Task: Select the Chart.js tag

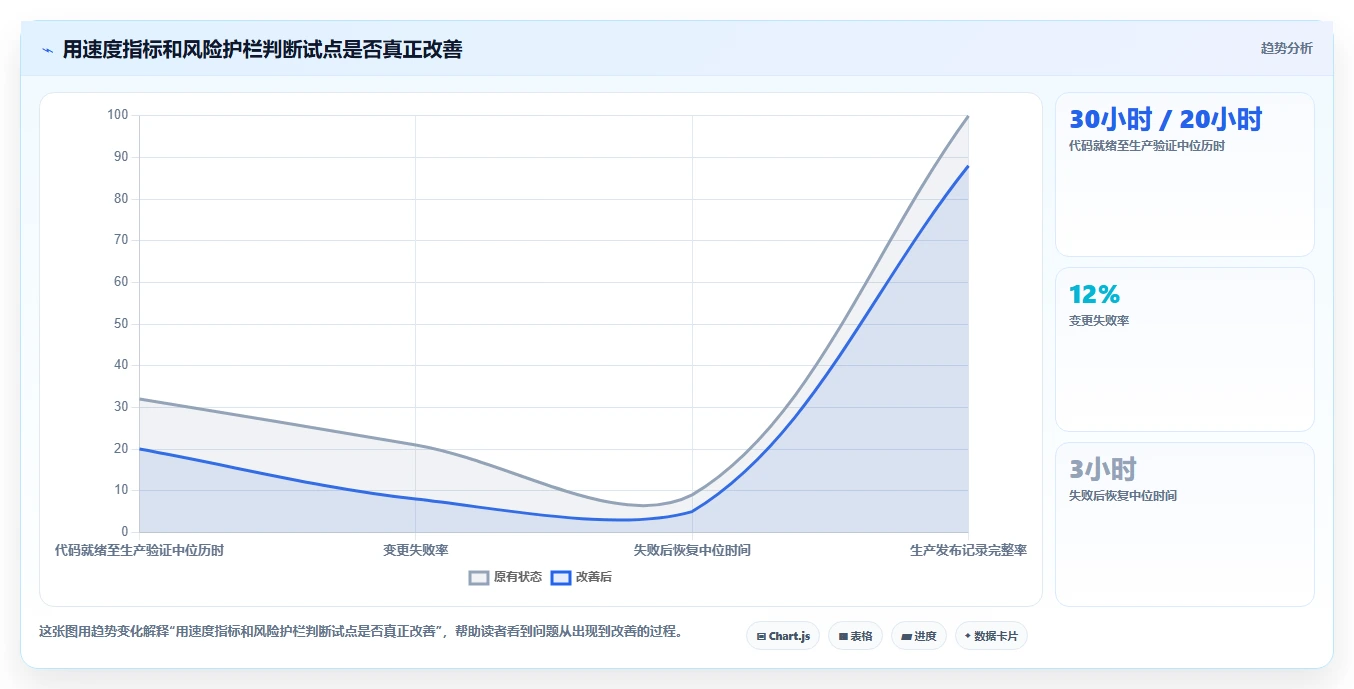Action: [783, 636]
